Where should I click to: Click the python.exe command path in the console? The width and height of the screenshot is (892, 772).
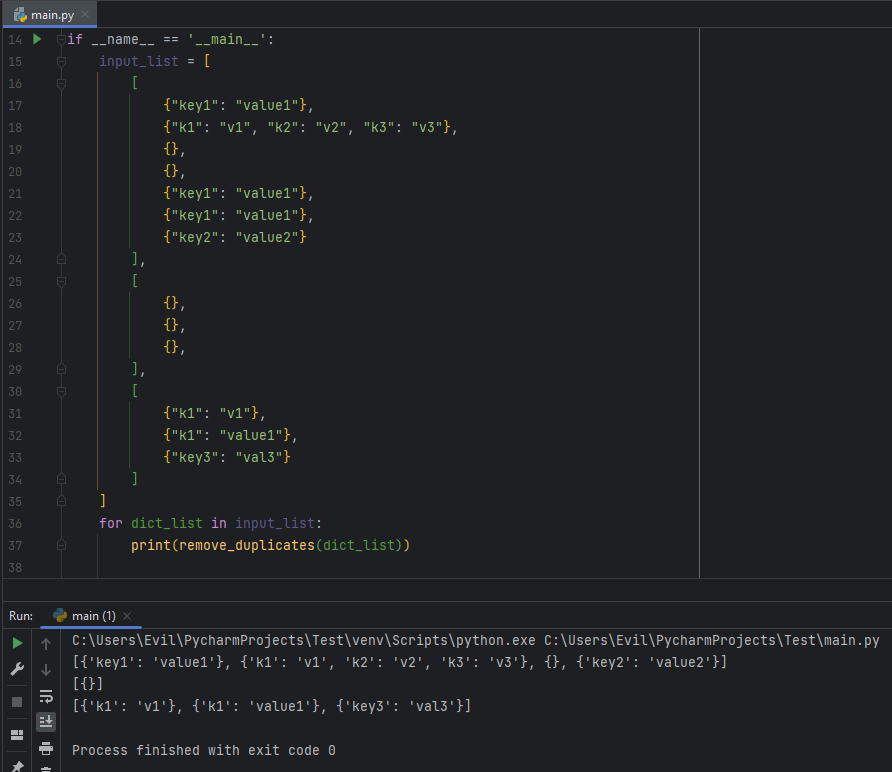point(304,641)
